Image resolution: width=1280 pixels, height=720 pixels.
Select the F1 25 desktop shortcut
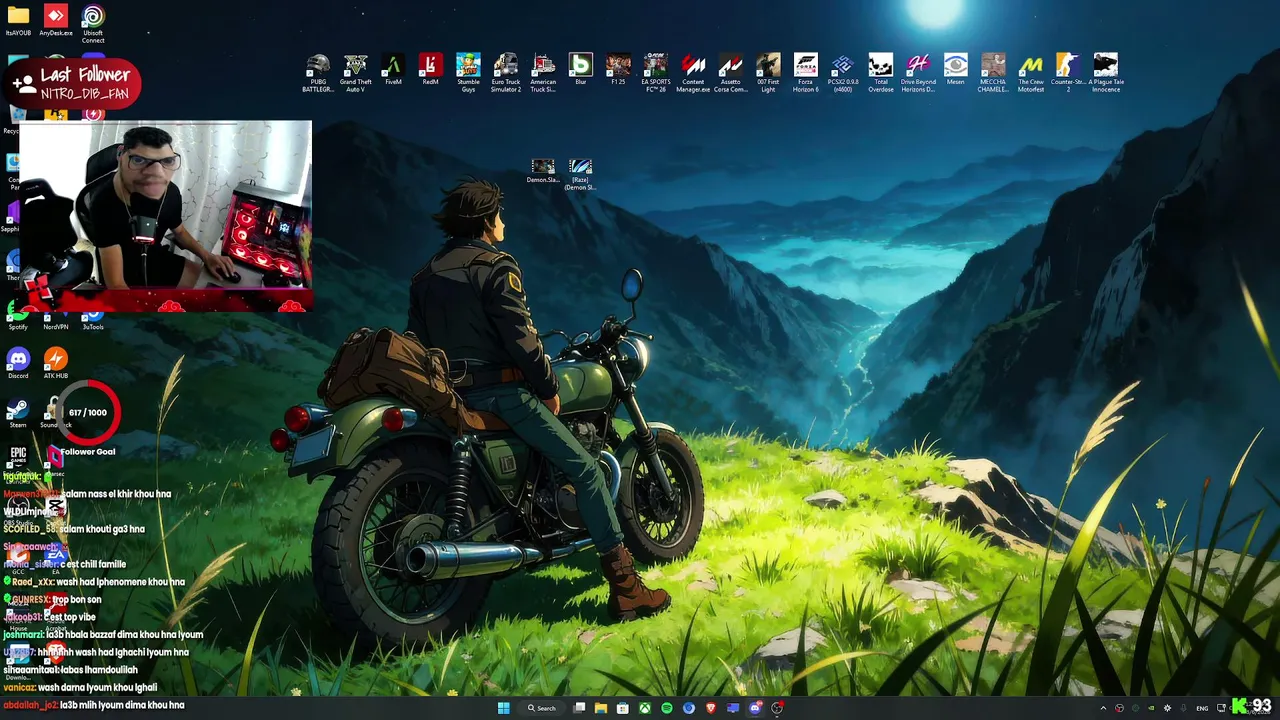618,70
